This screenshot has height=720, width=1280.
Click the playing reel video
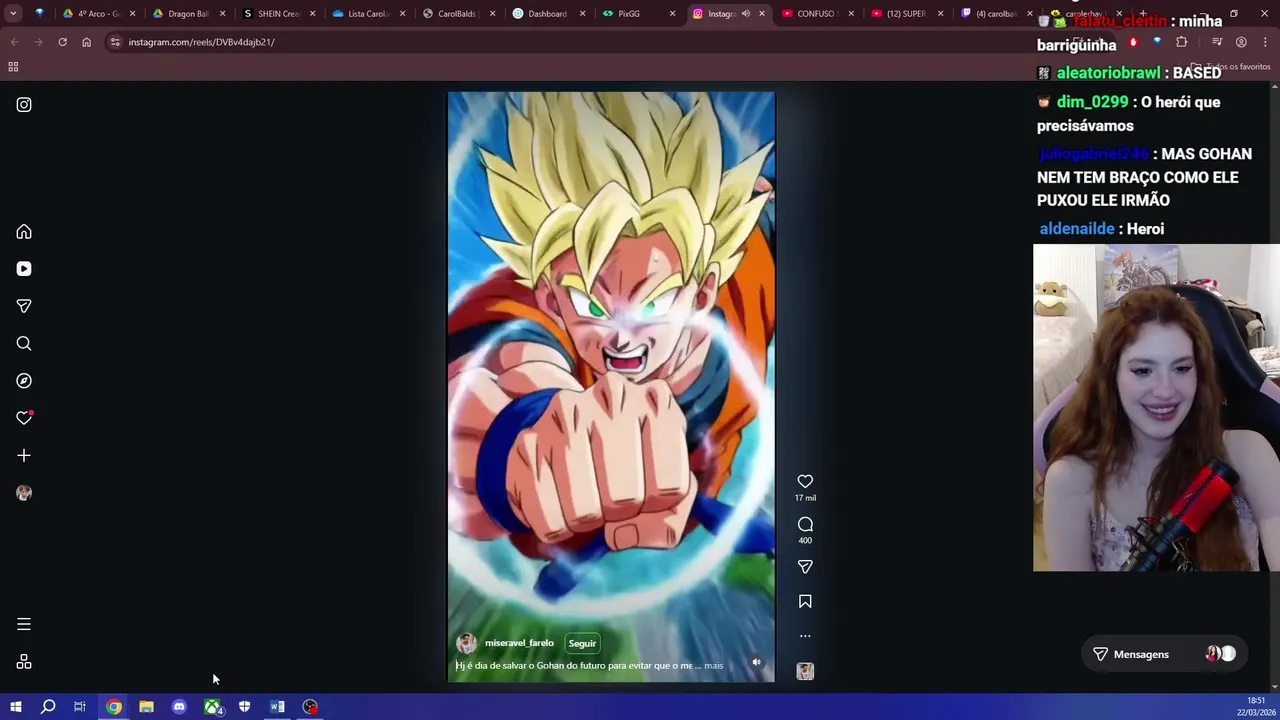pos(611,386)
